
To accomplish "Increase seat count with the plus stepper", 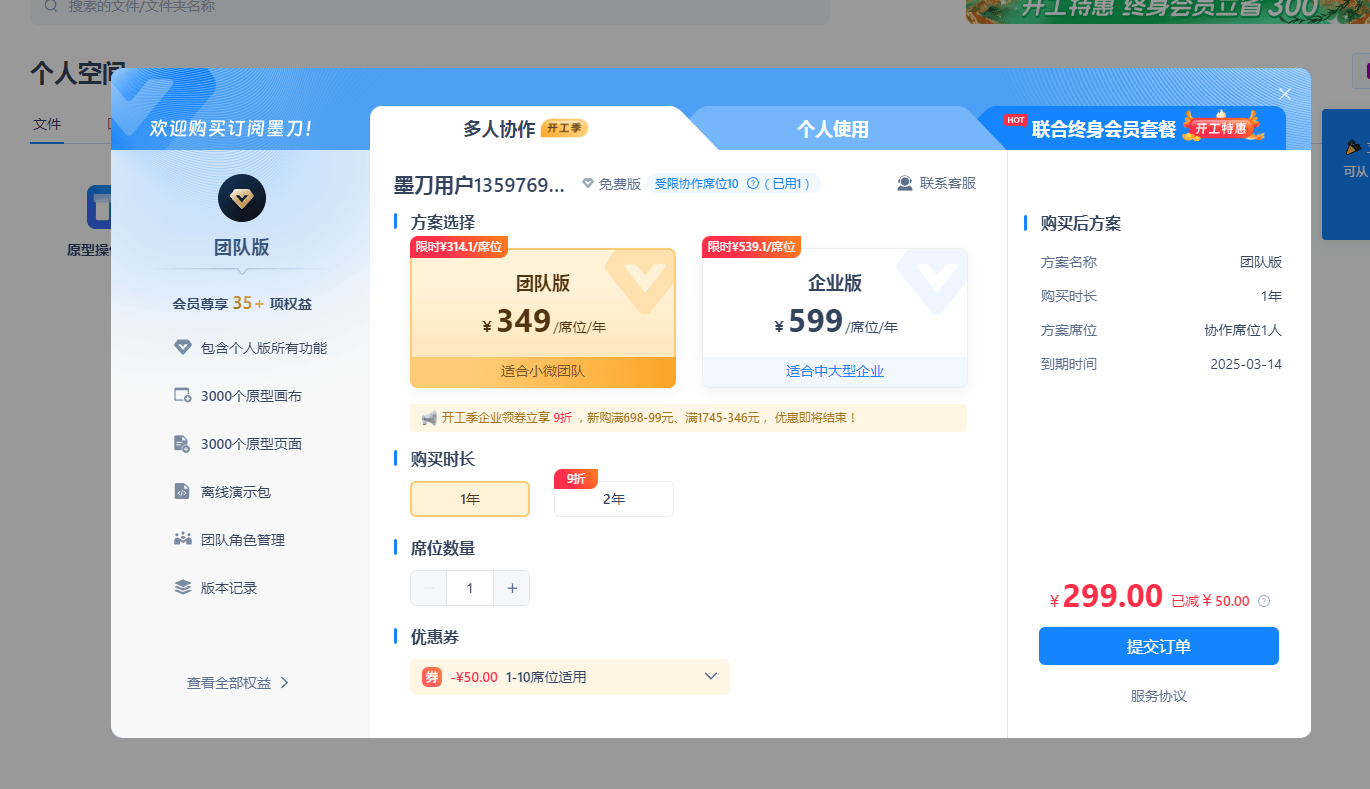I will 511,588.
